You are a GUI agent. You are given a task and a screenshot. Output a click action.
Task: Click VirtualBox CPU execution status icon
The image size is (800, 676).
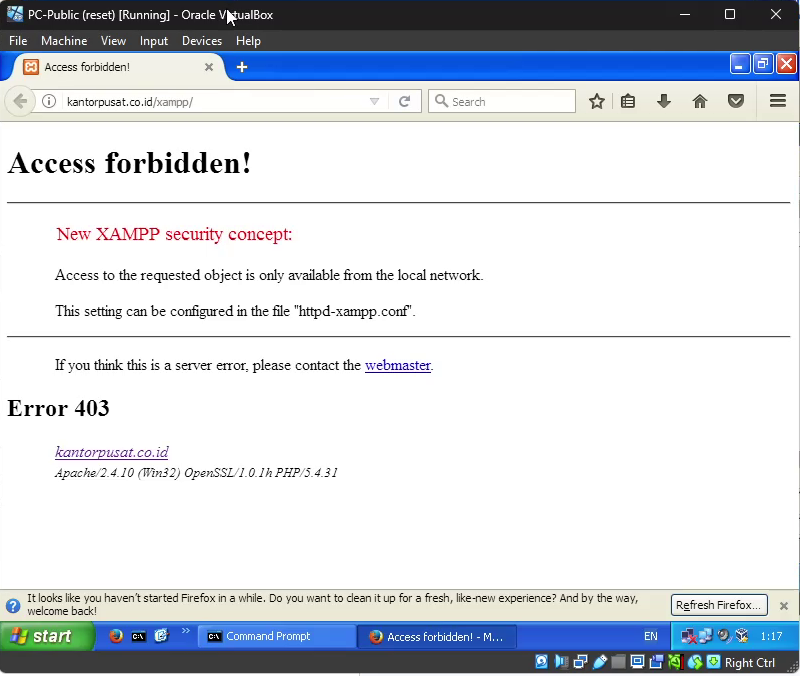675,662
